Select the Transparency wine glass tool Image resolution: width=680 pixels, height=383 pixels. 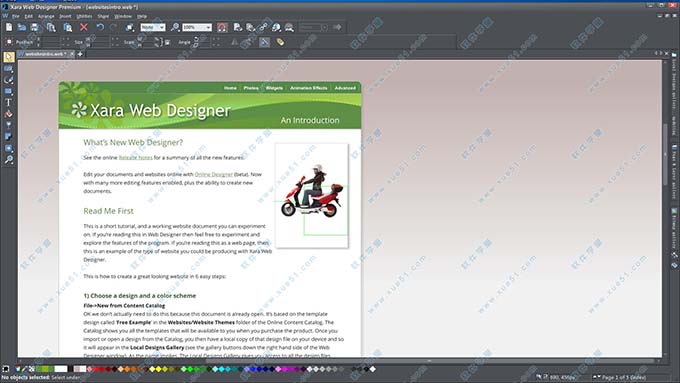coord(9,125)
